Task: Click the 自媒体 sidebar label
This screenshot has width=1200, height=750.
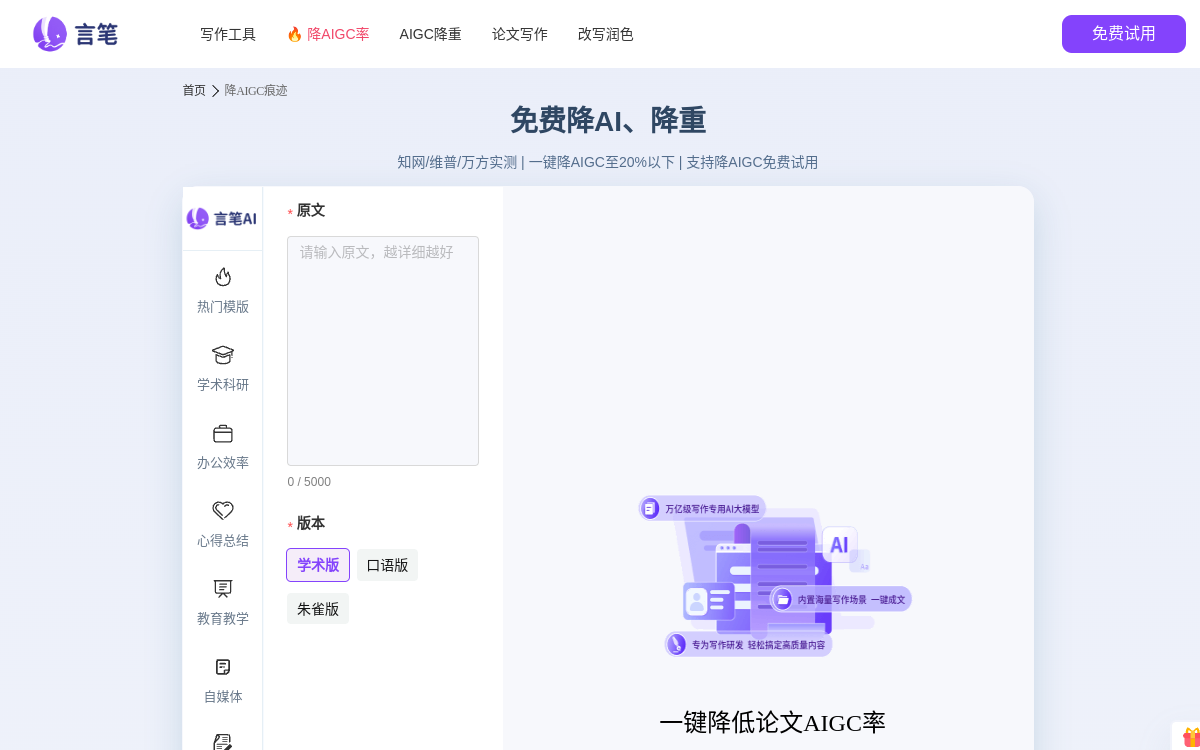Action: (x=223, y=697)
